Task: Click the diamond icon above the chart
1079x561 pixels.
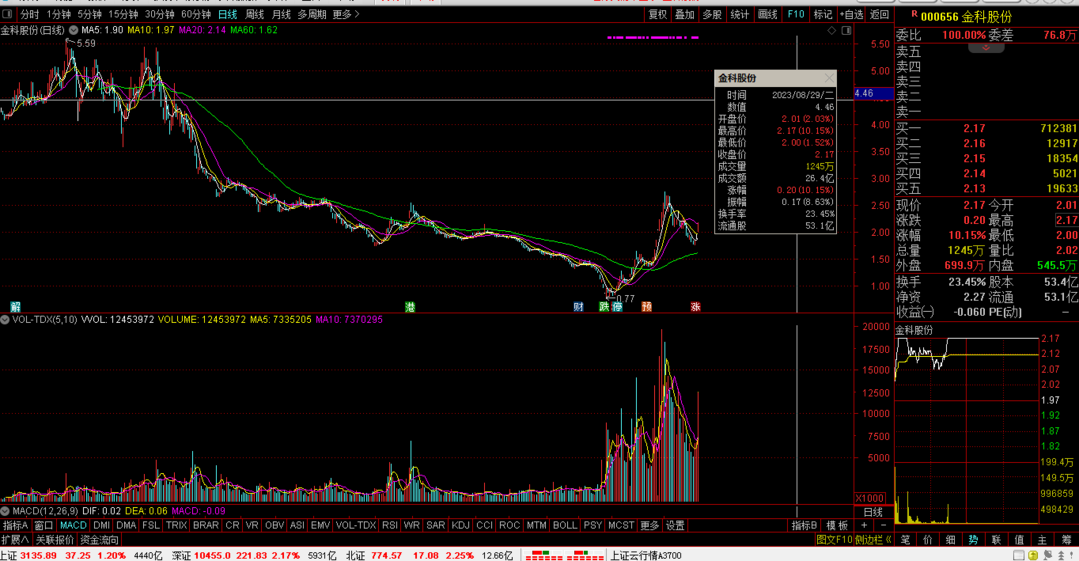Action: 831,30
